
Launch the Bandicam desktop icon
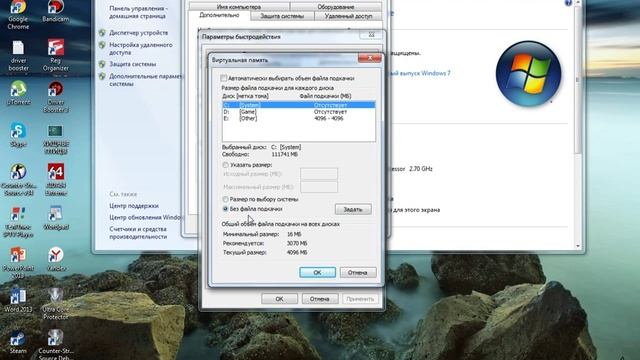coord(56,11)
